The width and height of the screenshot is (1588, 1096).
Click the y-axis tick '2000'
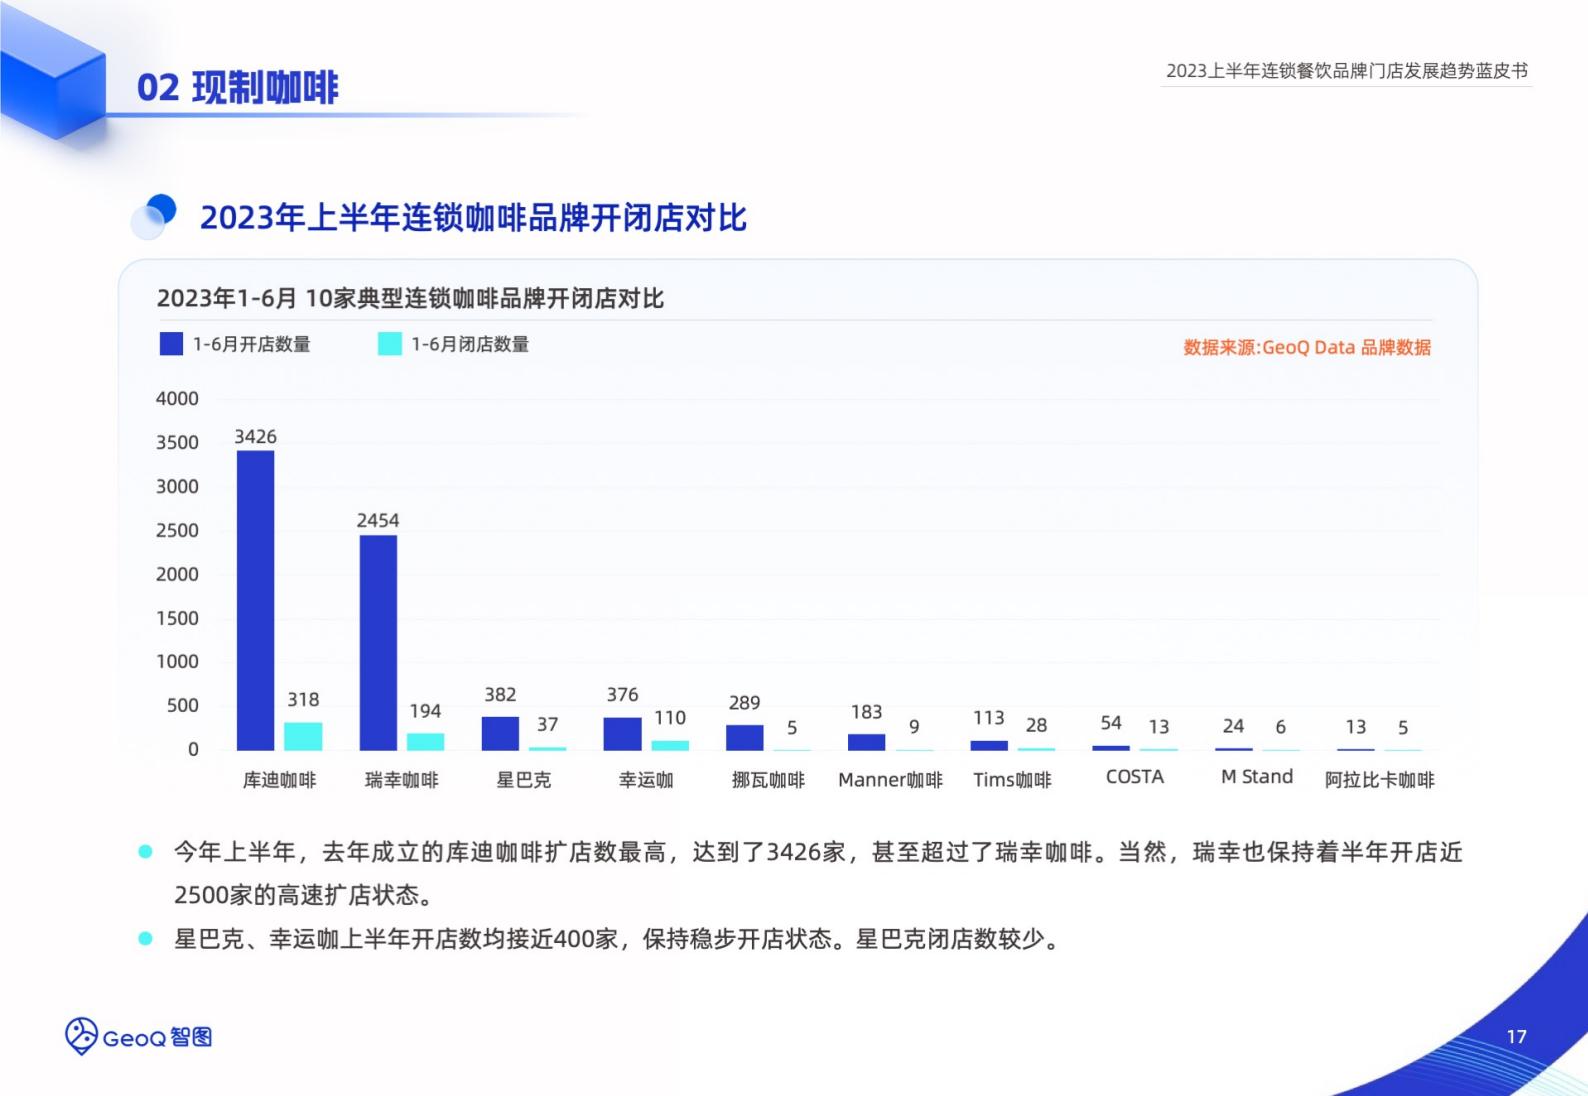[177, 574]
